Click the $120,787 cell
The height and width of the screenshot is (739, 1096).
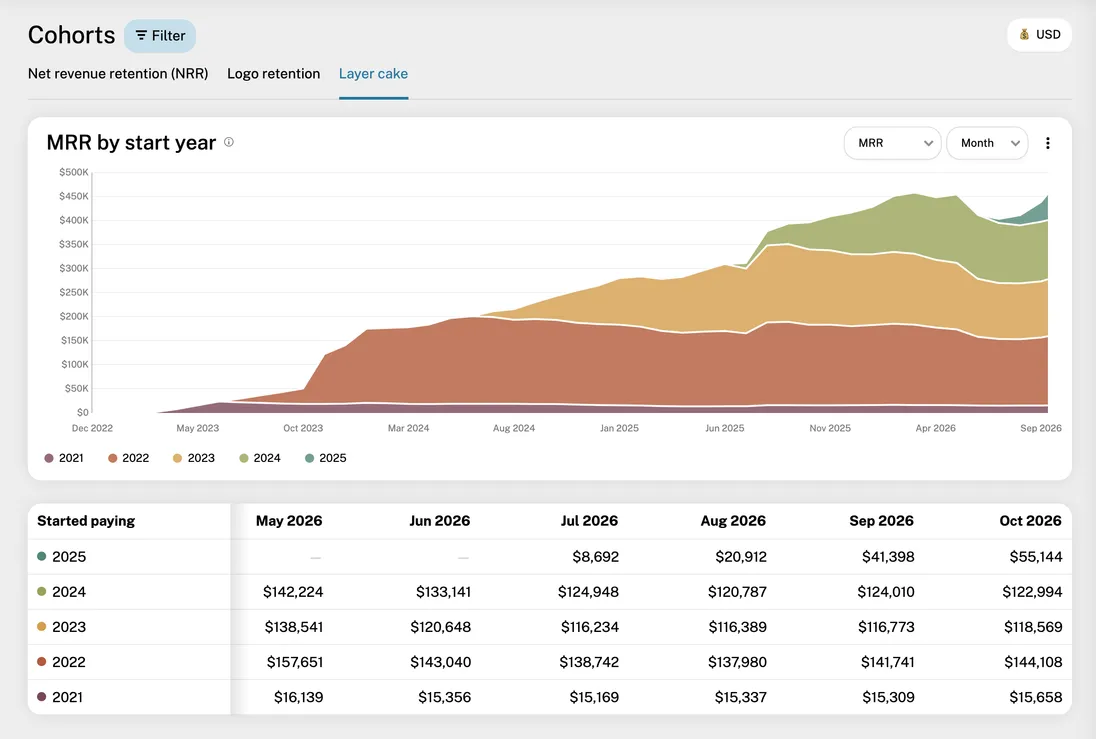pyautogui.click(x=737, y=591)
